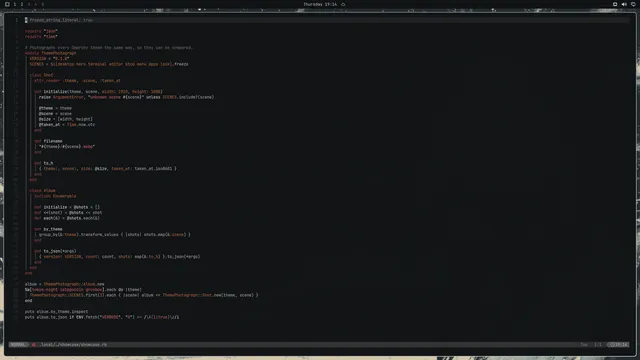This screenshot has height=360, width=640.
Task: Open the rightmost tray icon in the top bar
Action: [633, 4]
